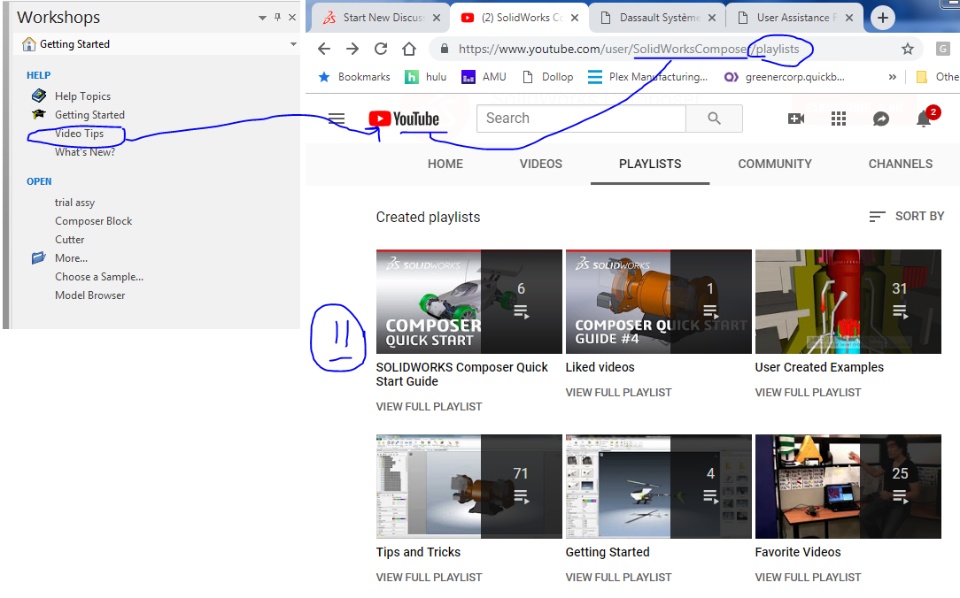Viewport: 960px width, 598px height.
Task: Open What's New? in Workshops
Action: [x=84, y=152]
